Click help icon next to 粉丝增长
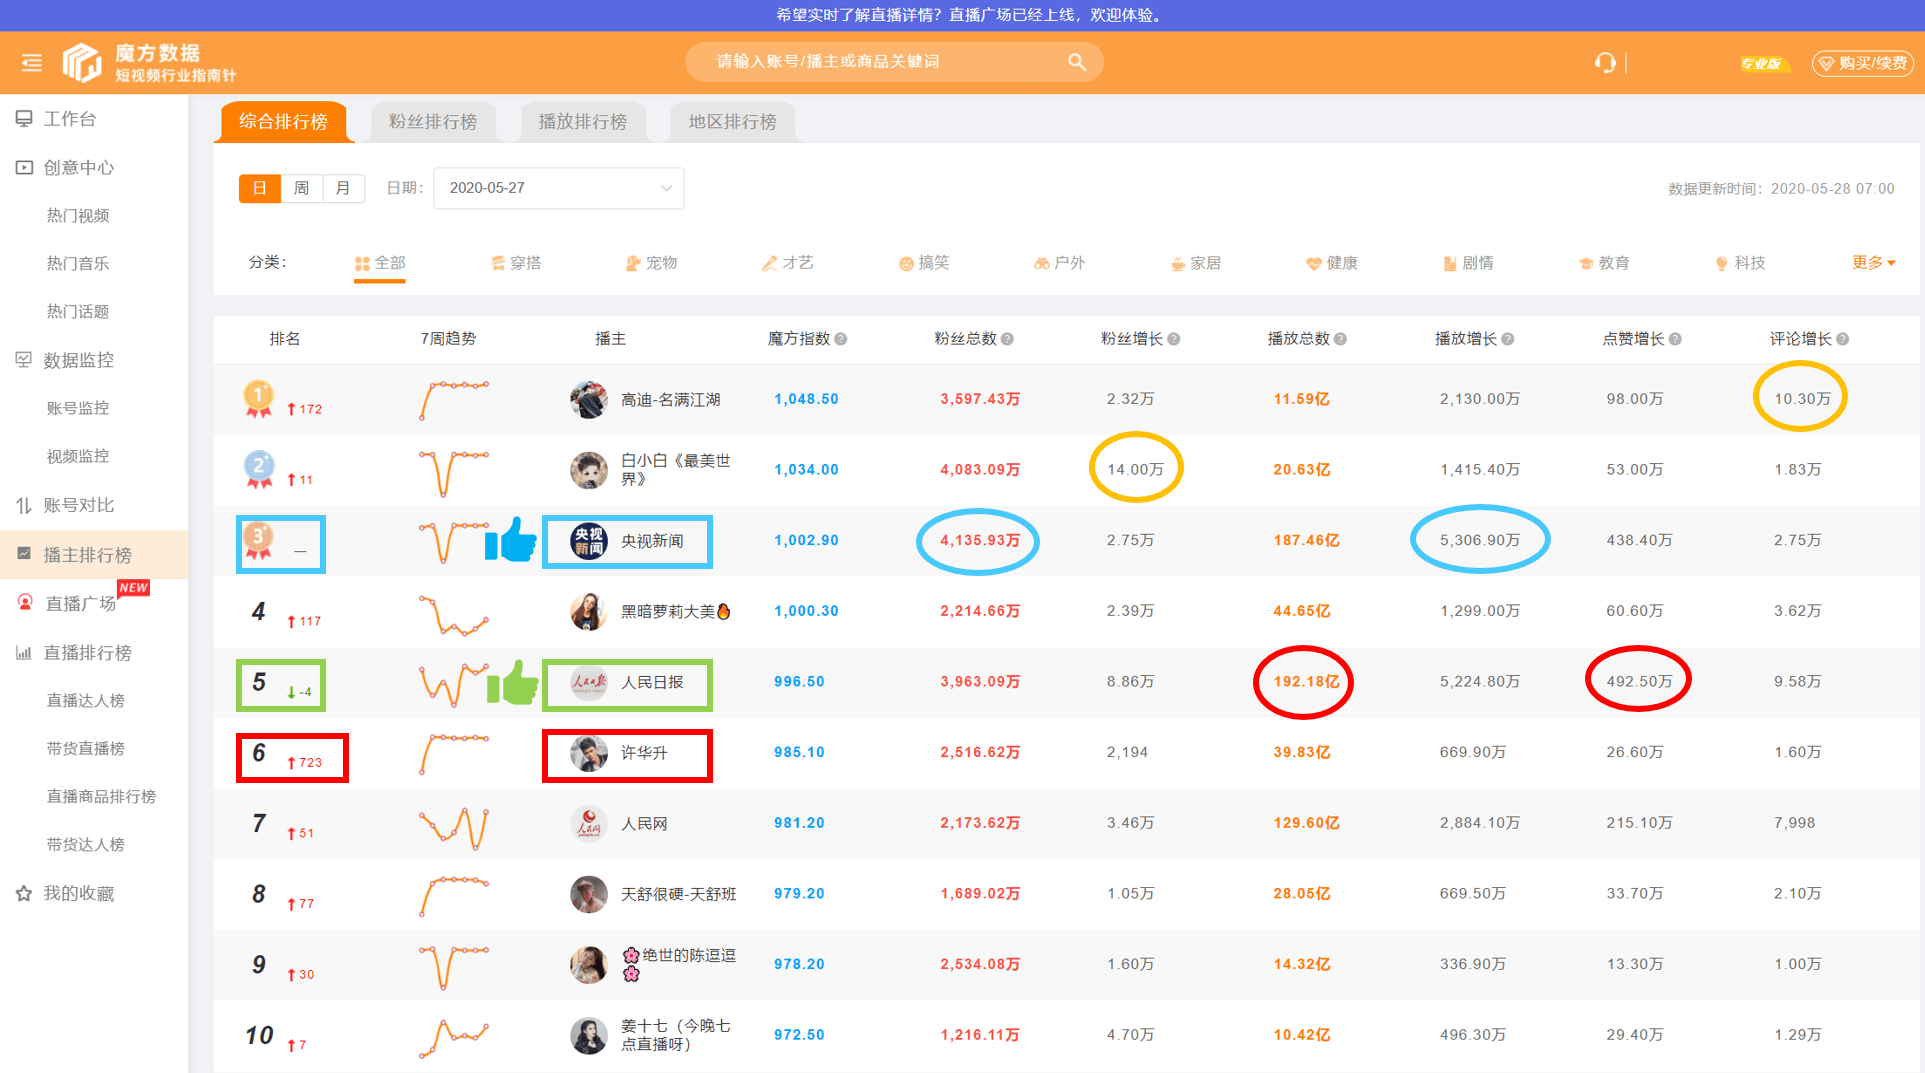 [1174, 339]
